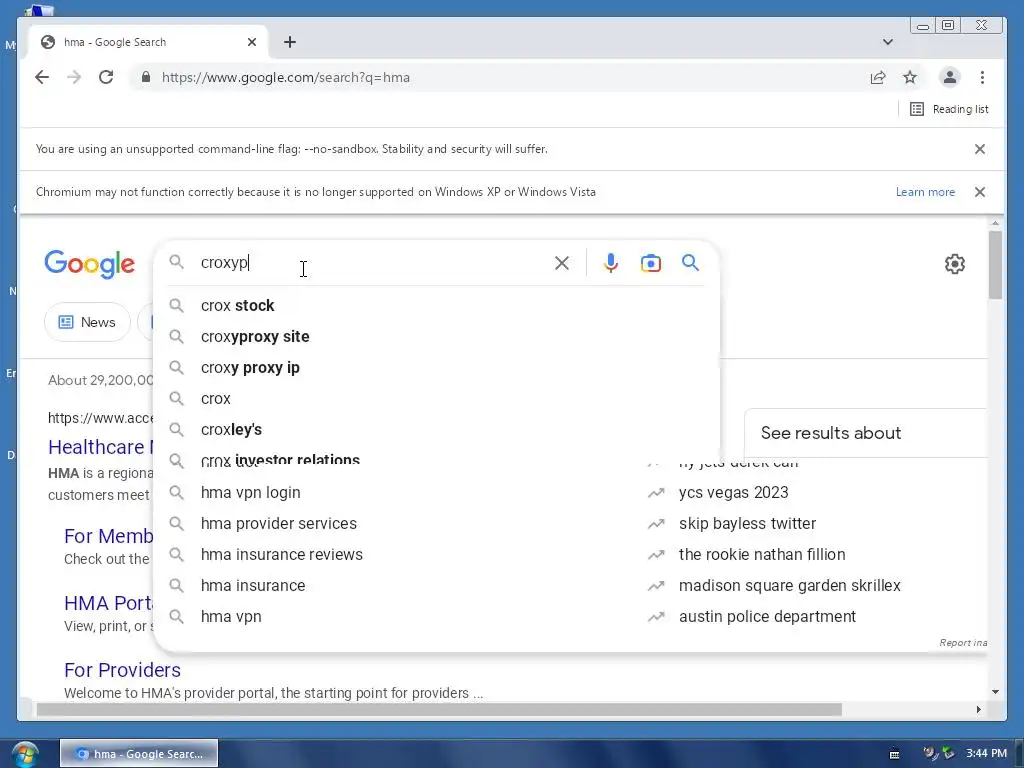Expand the tab search chevron
Viewport: 1024px width, 768px height.
click(888, 42)
